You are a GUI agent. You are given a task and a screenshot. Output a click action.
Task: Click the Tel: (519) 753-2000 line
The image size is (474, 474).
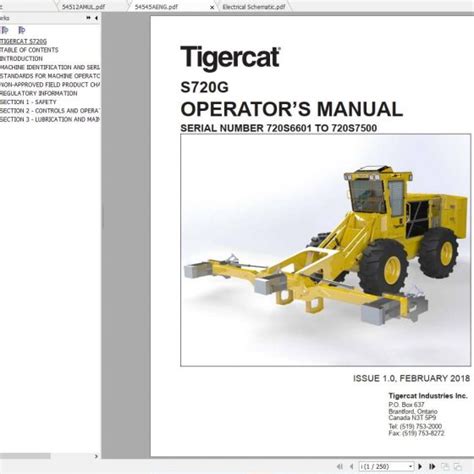pos(415,426)
